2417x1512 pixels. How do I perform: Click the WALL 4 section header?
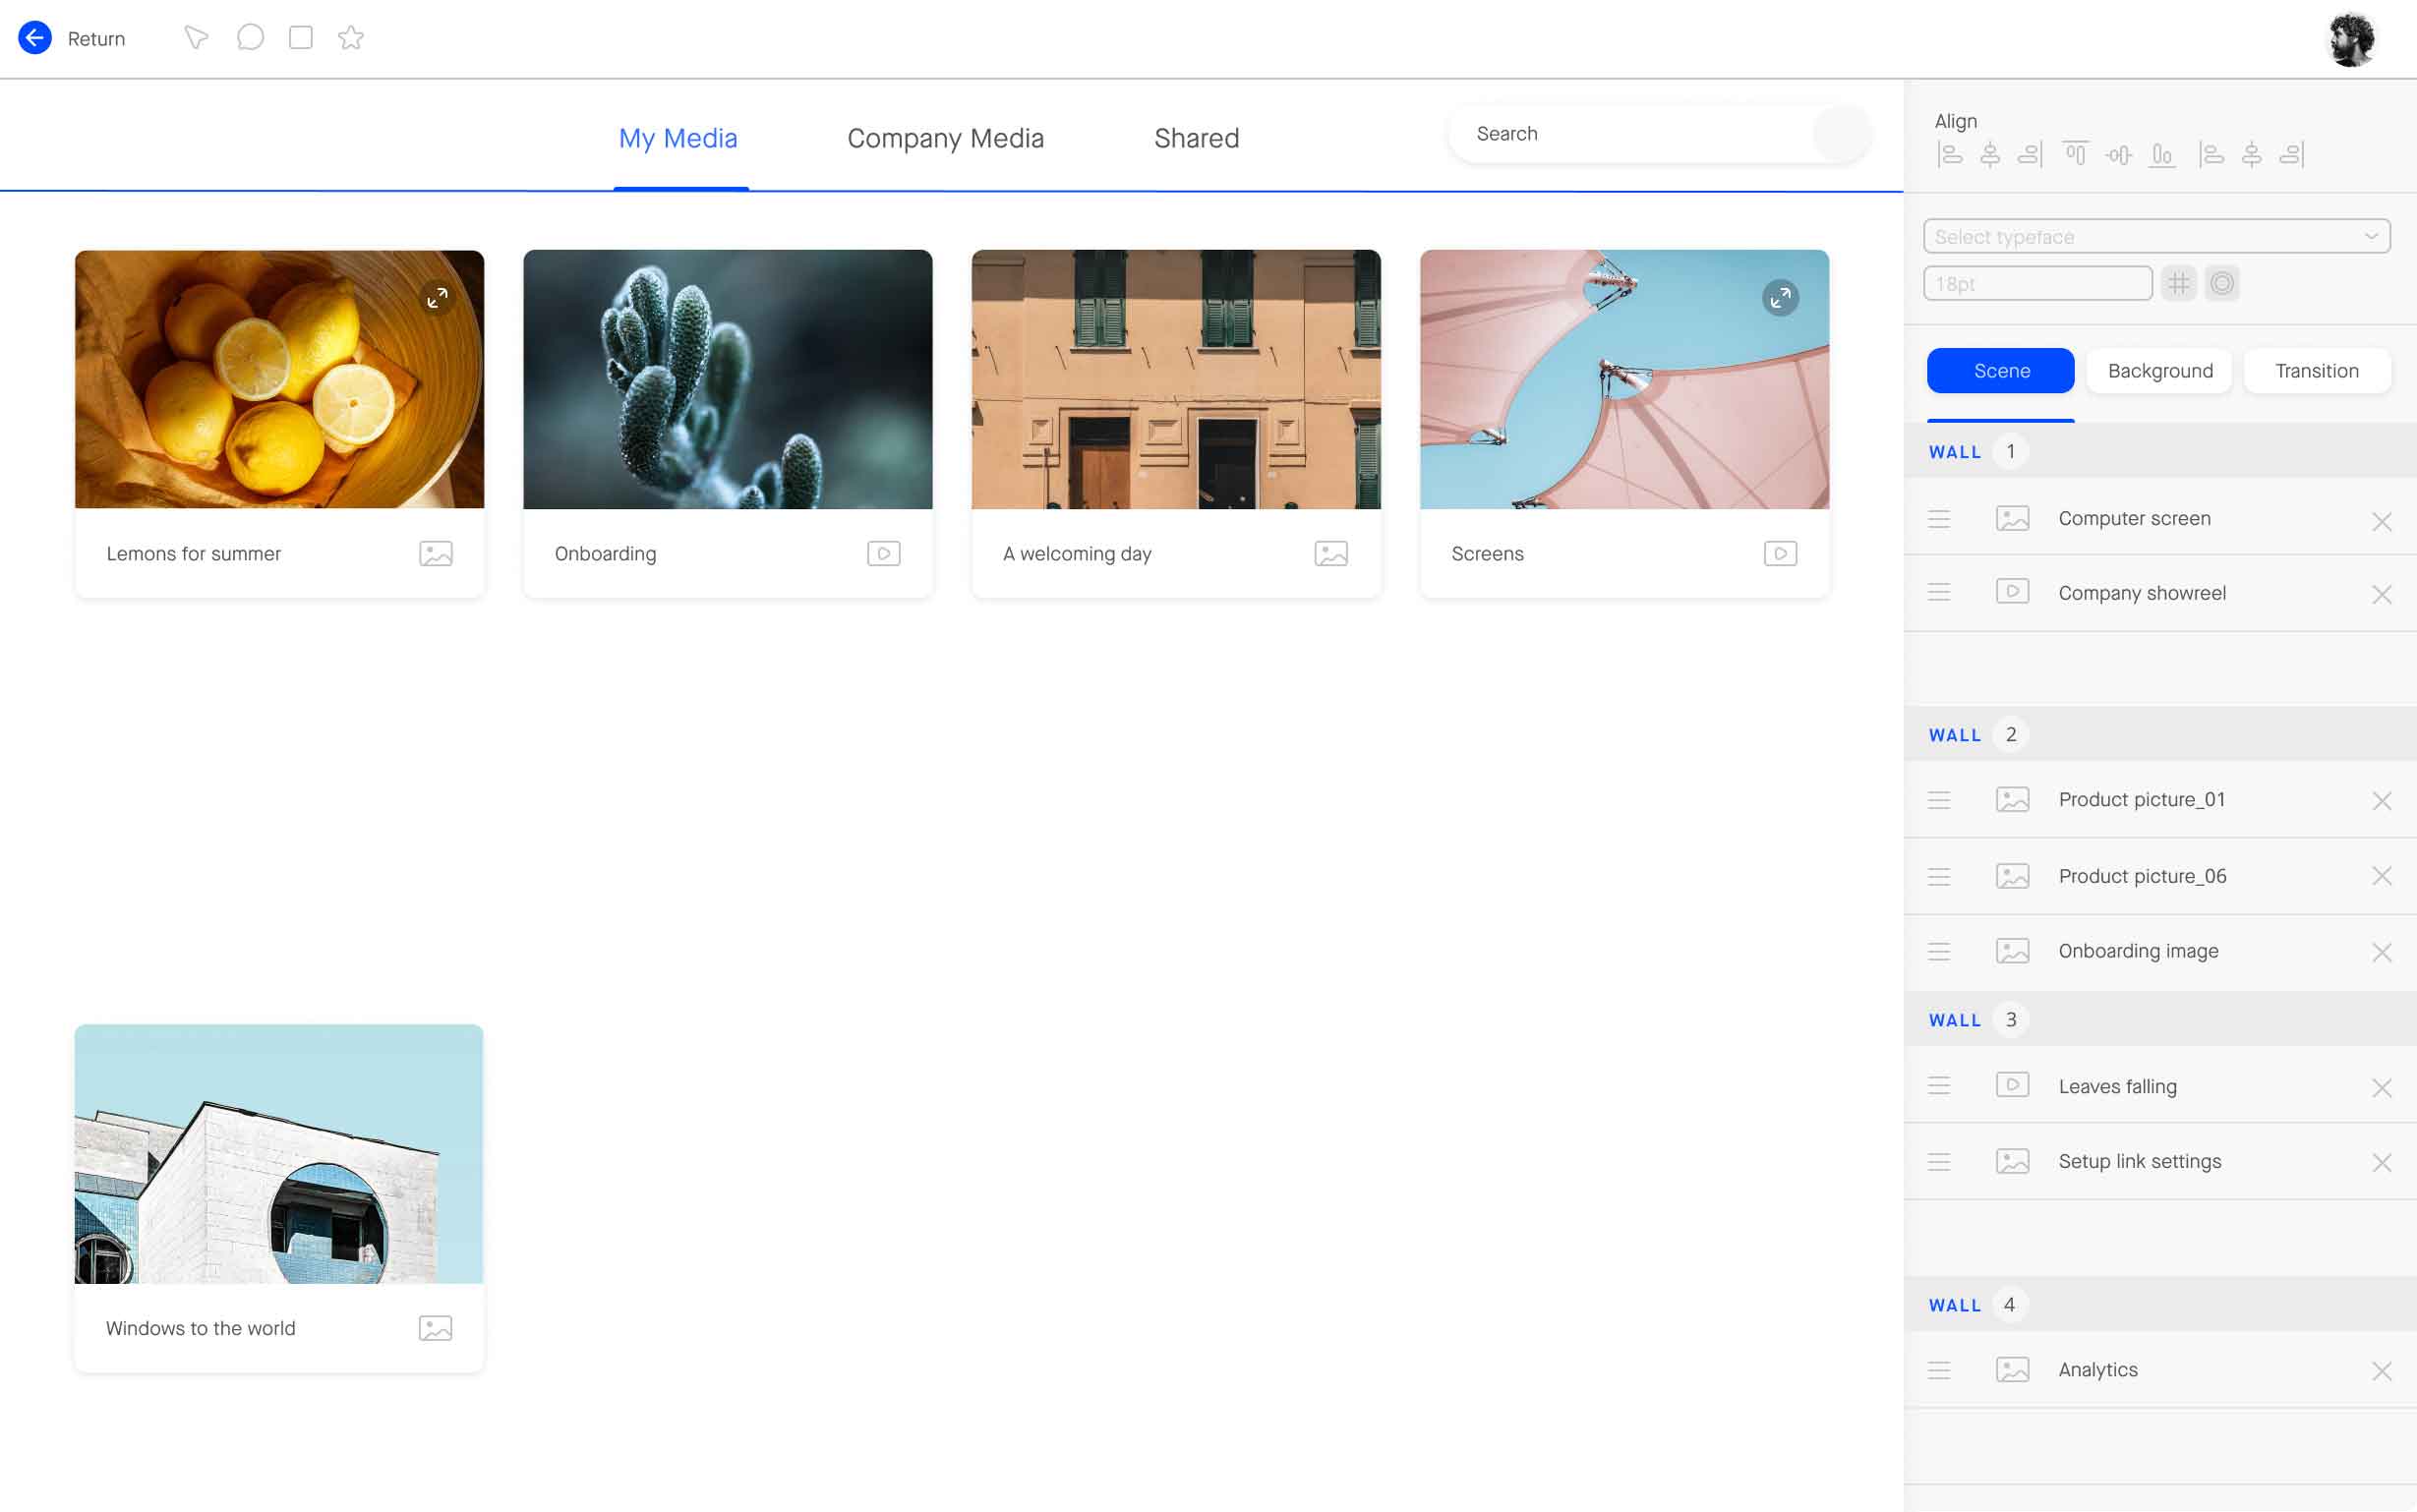(x=2160, y=1305)
